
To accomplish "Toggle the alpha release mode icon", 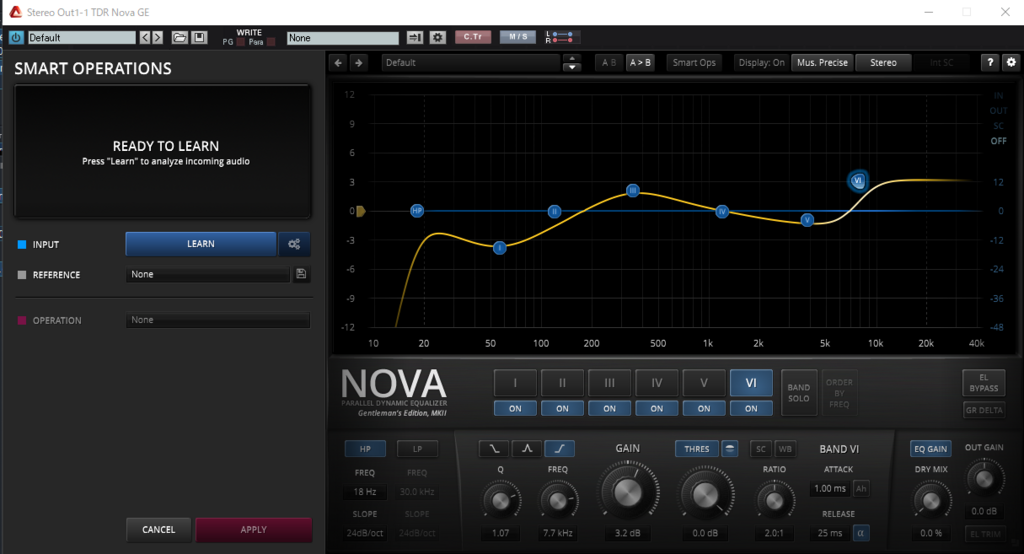I will 861,533.
